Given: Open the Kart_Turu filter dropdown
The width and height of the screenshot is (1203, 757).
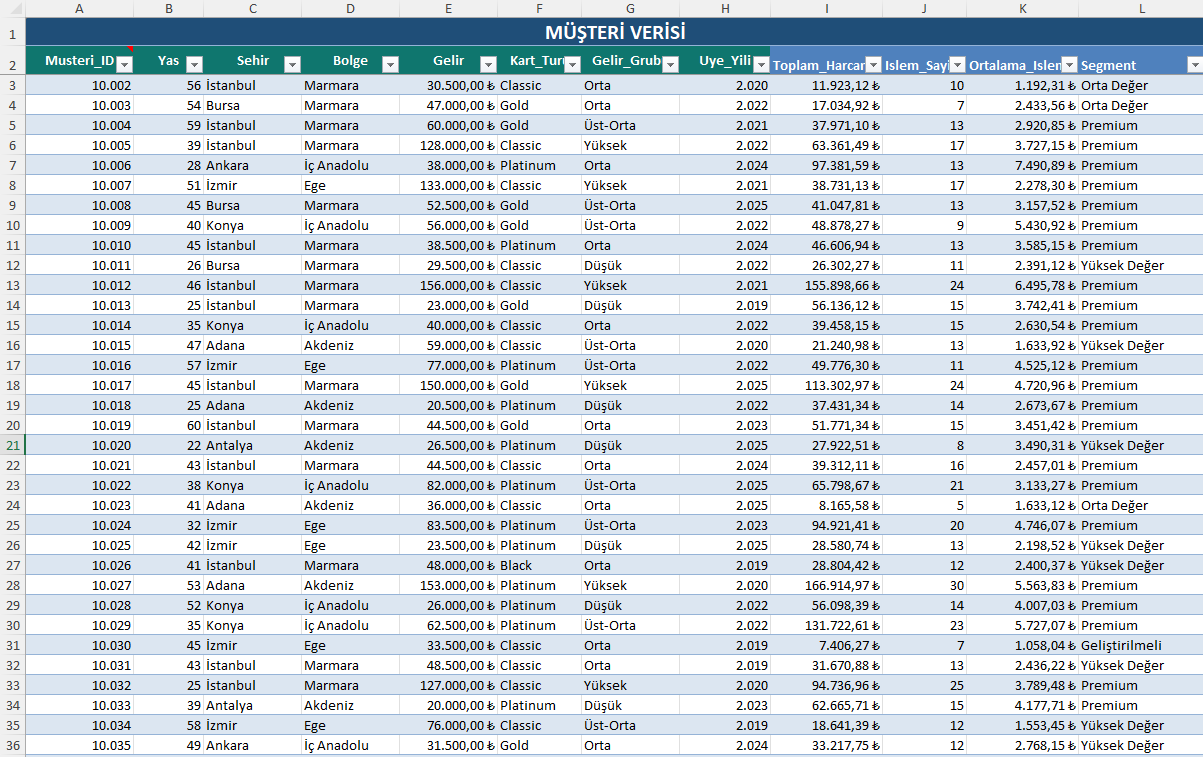Looking at the screenshot, I should coord(572,64).
